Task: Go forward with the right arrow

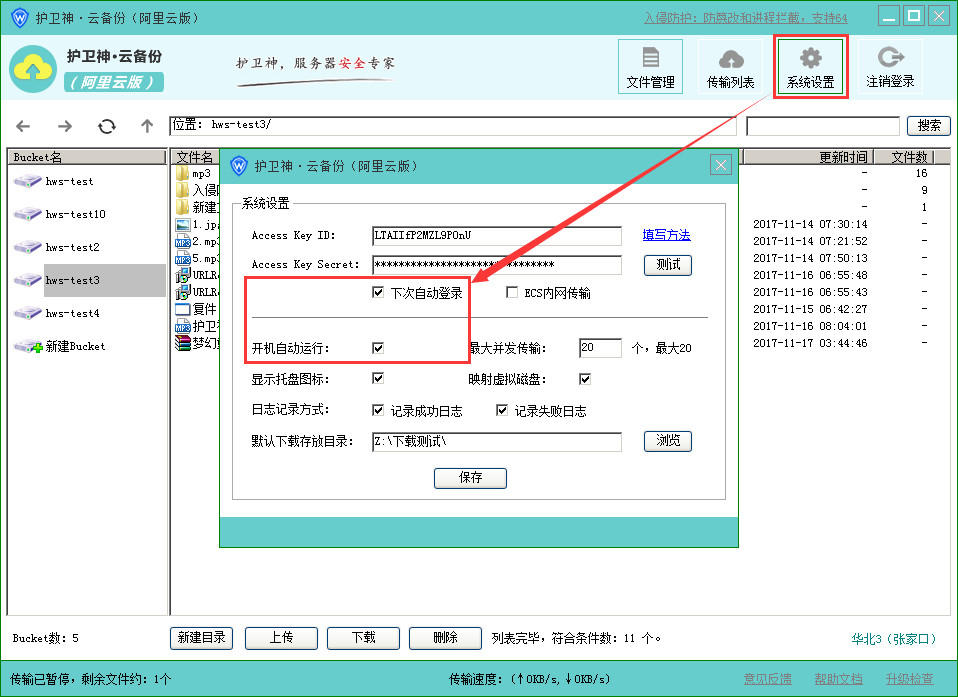Action: (x=65, y=126)
